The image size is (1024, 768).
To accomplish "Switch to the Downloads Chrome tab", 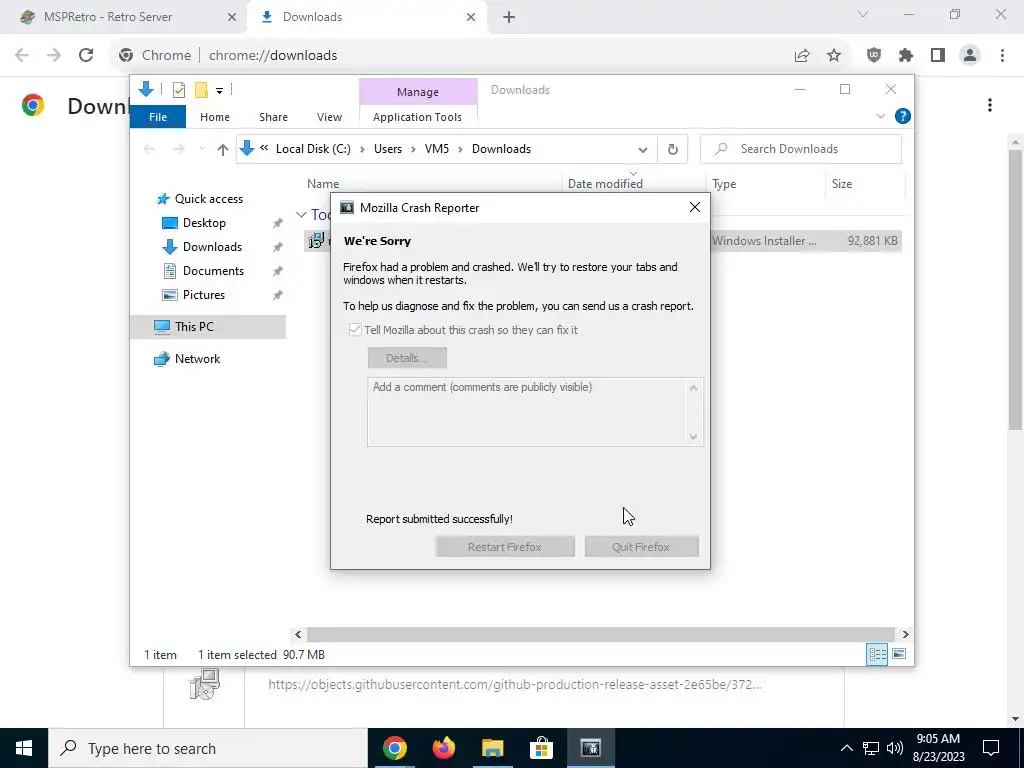I will [366, 17].
